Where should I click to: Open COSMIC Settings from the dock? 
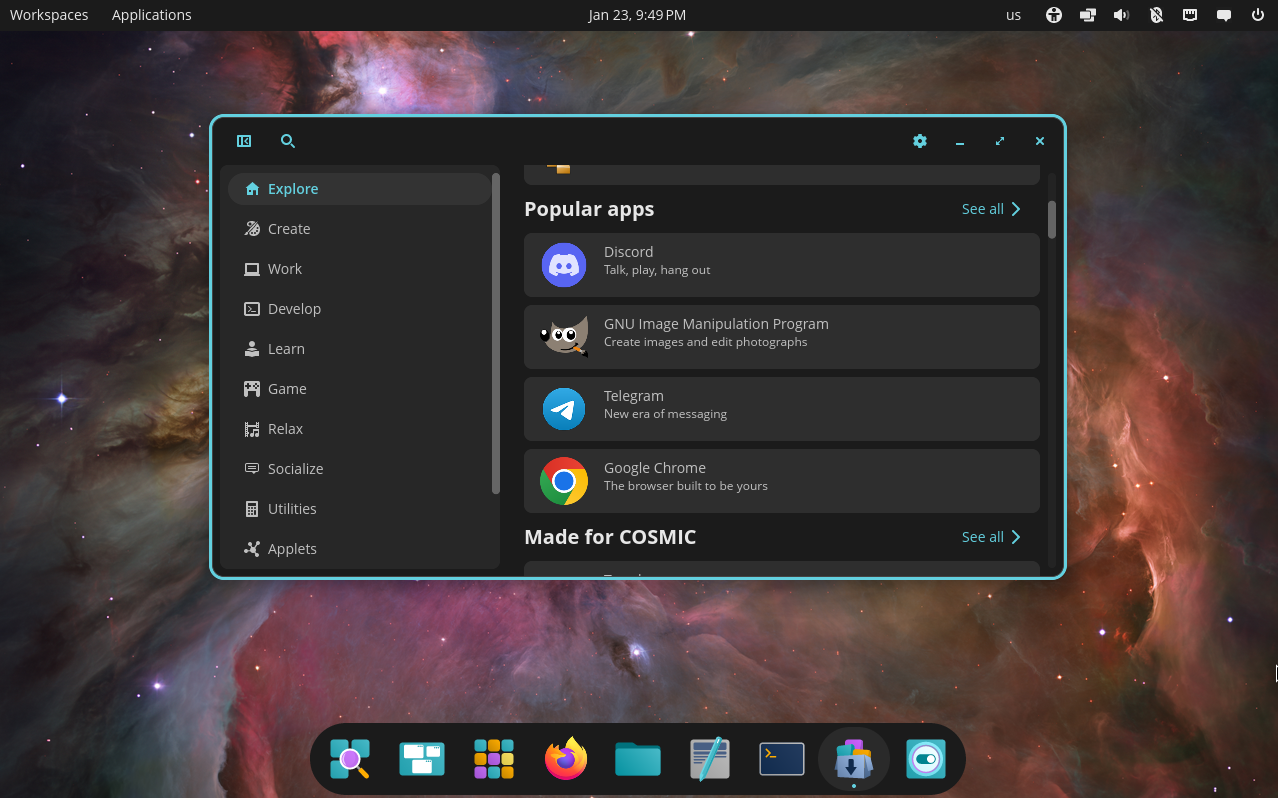[x=925, y=759]
